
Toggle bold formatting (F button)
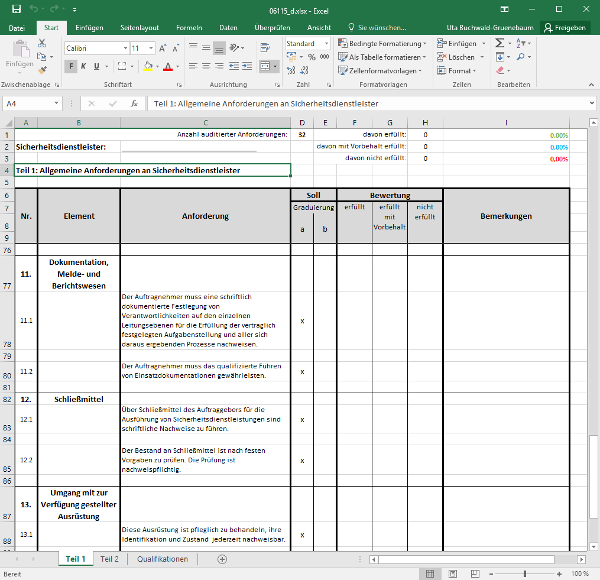coord(69,67)
